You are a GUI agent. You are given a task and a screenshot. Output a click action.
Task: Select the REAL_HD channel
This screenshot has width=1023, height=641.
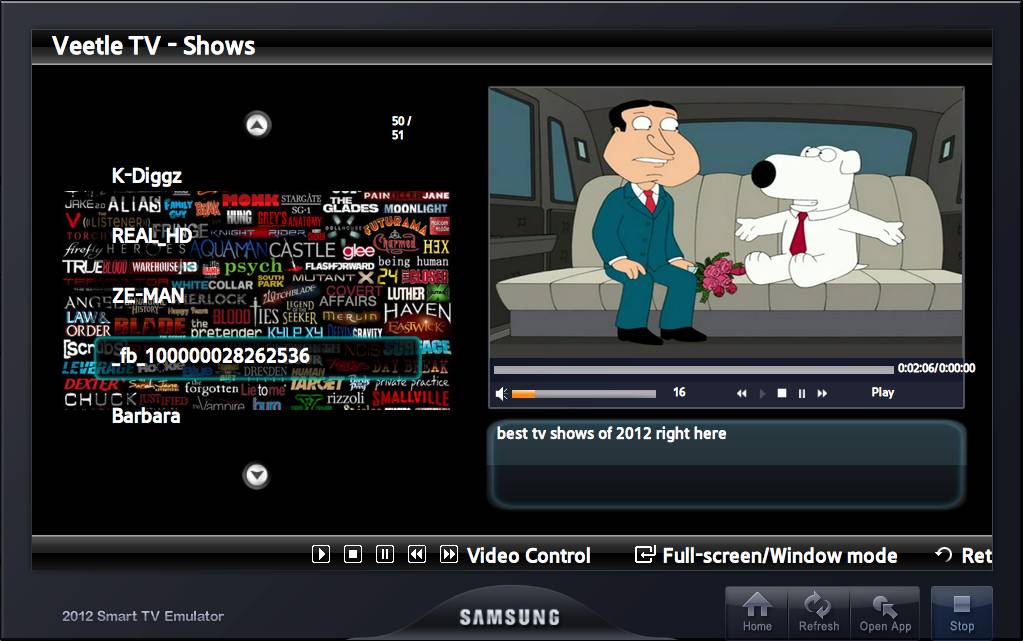(x=152, y=236)
